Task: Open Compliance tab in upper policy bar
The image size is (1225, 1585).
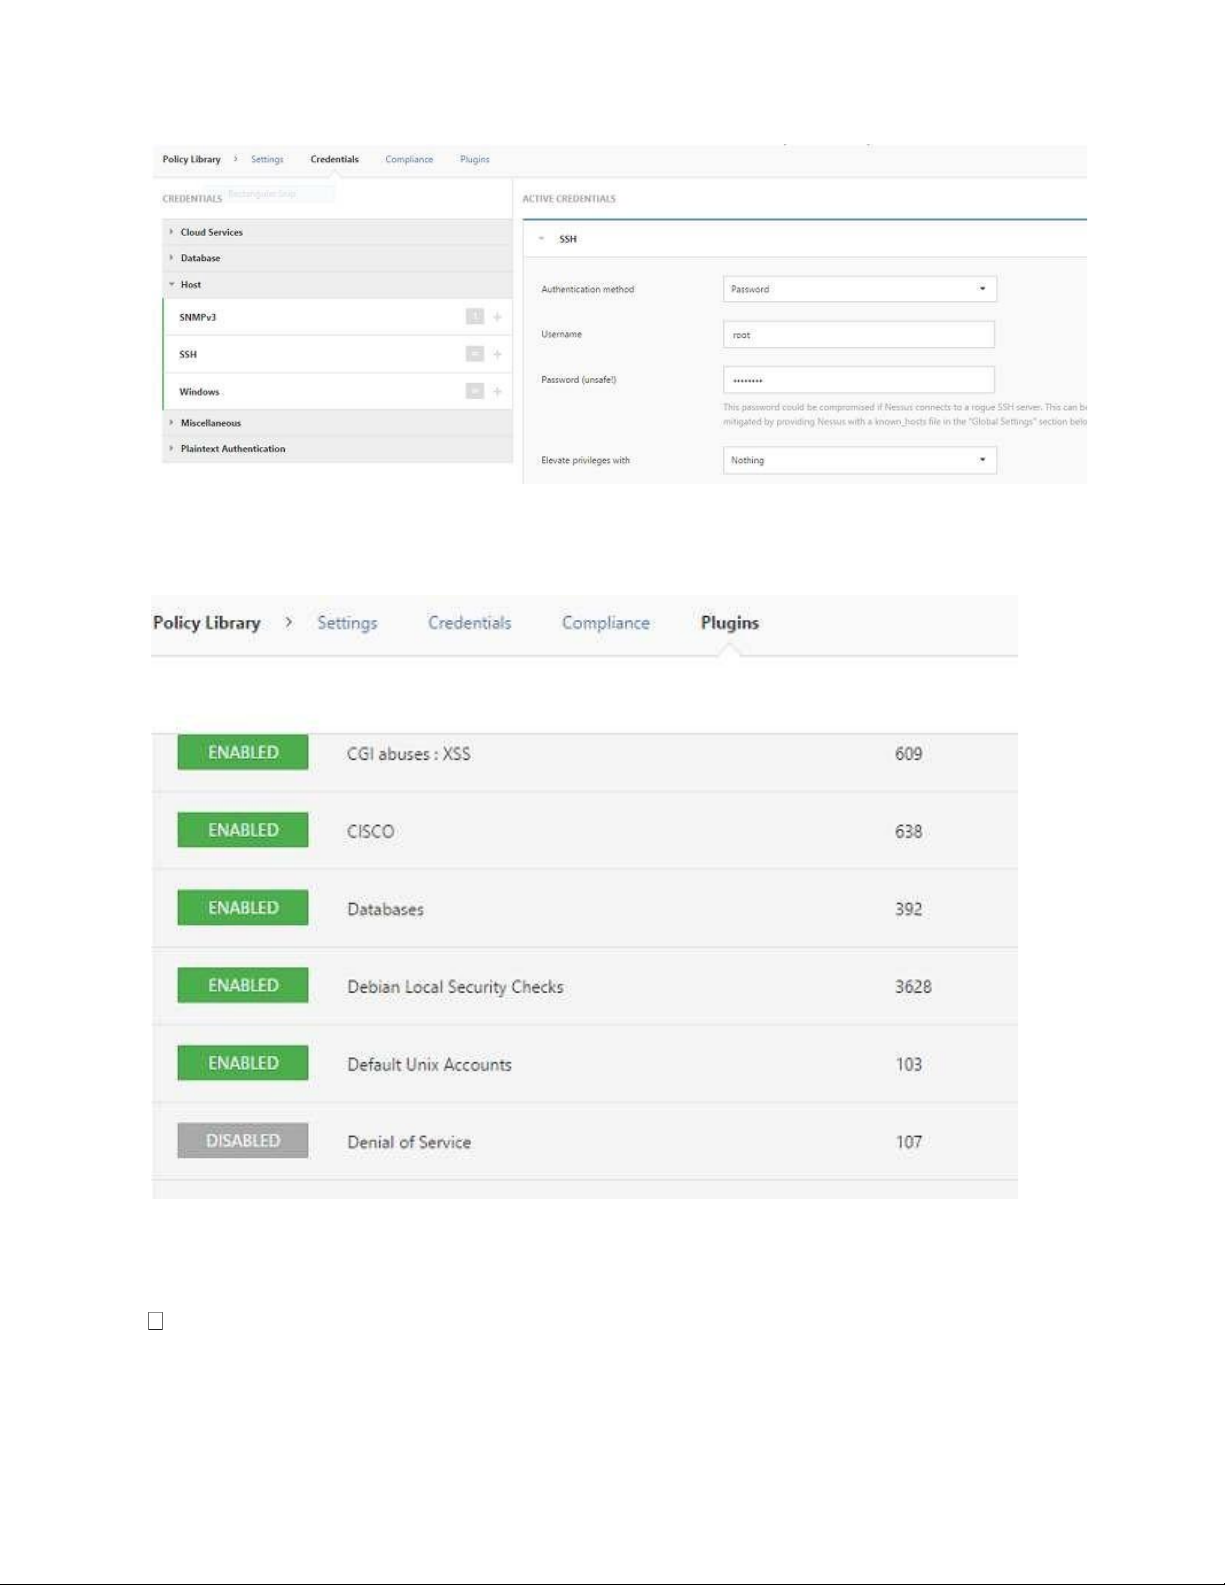Action: (409, 159)
